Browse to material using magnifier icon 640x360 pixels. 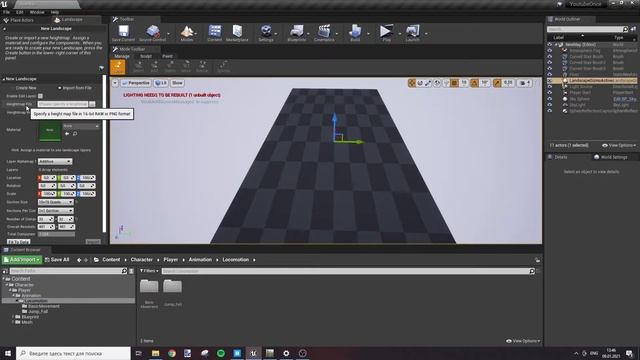(75, 134)
